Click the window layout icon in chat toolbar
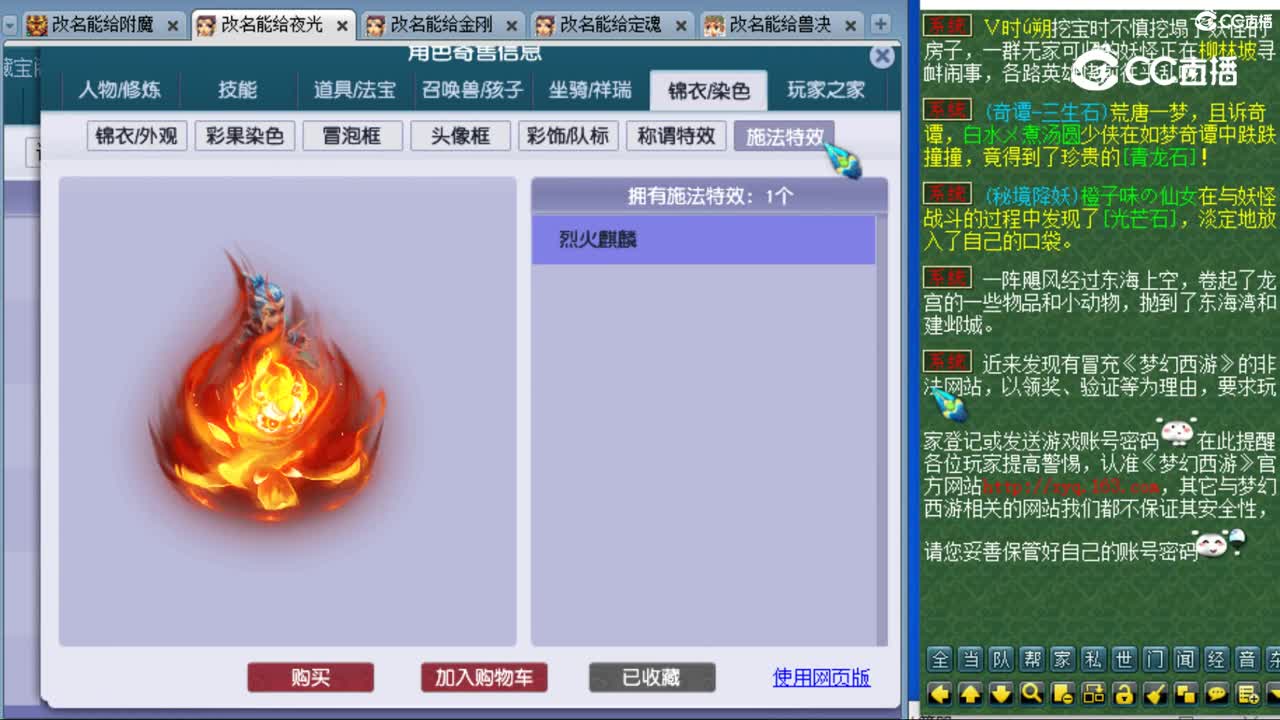 1093,693
